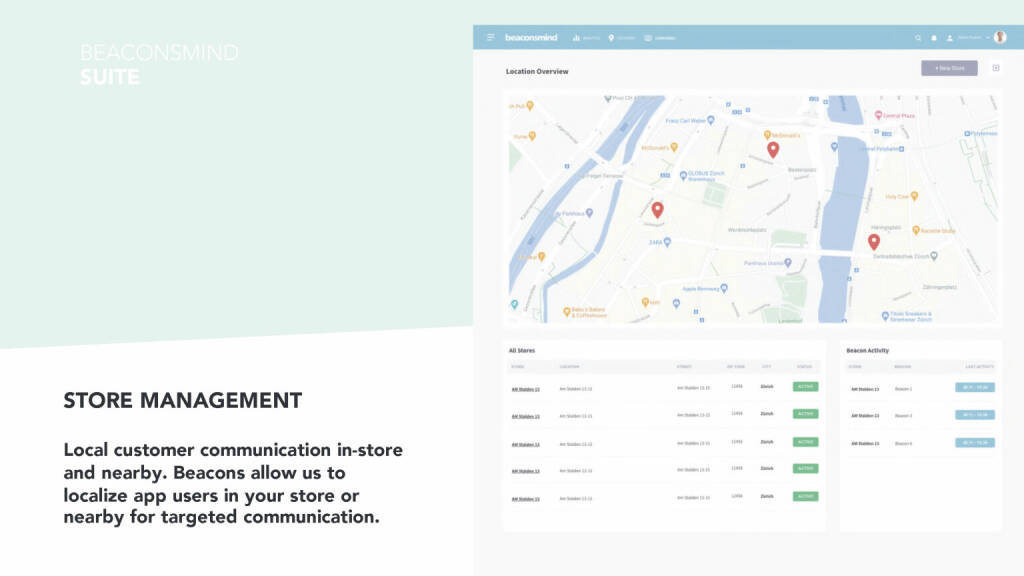Click the square icon beside New Store
Viewport: 1024px width, 576px height.
[995, 68]
